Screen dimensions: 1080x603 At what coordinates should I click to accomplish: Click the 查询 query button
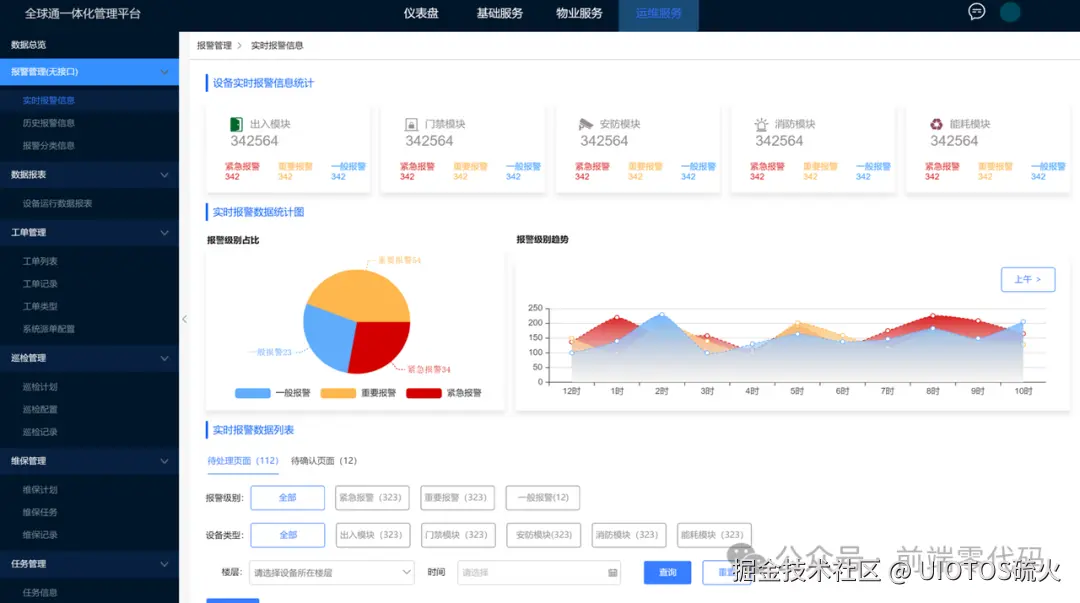(x=666, y=572)
